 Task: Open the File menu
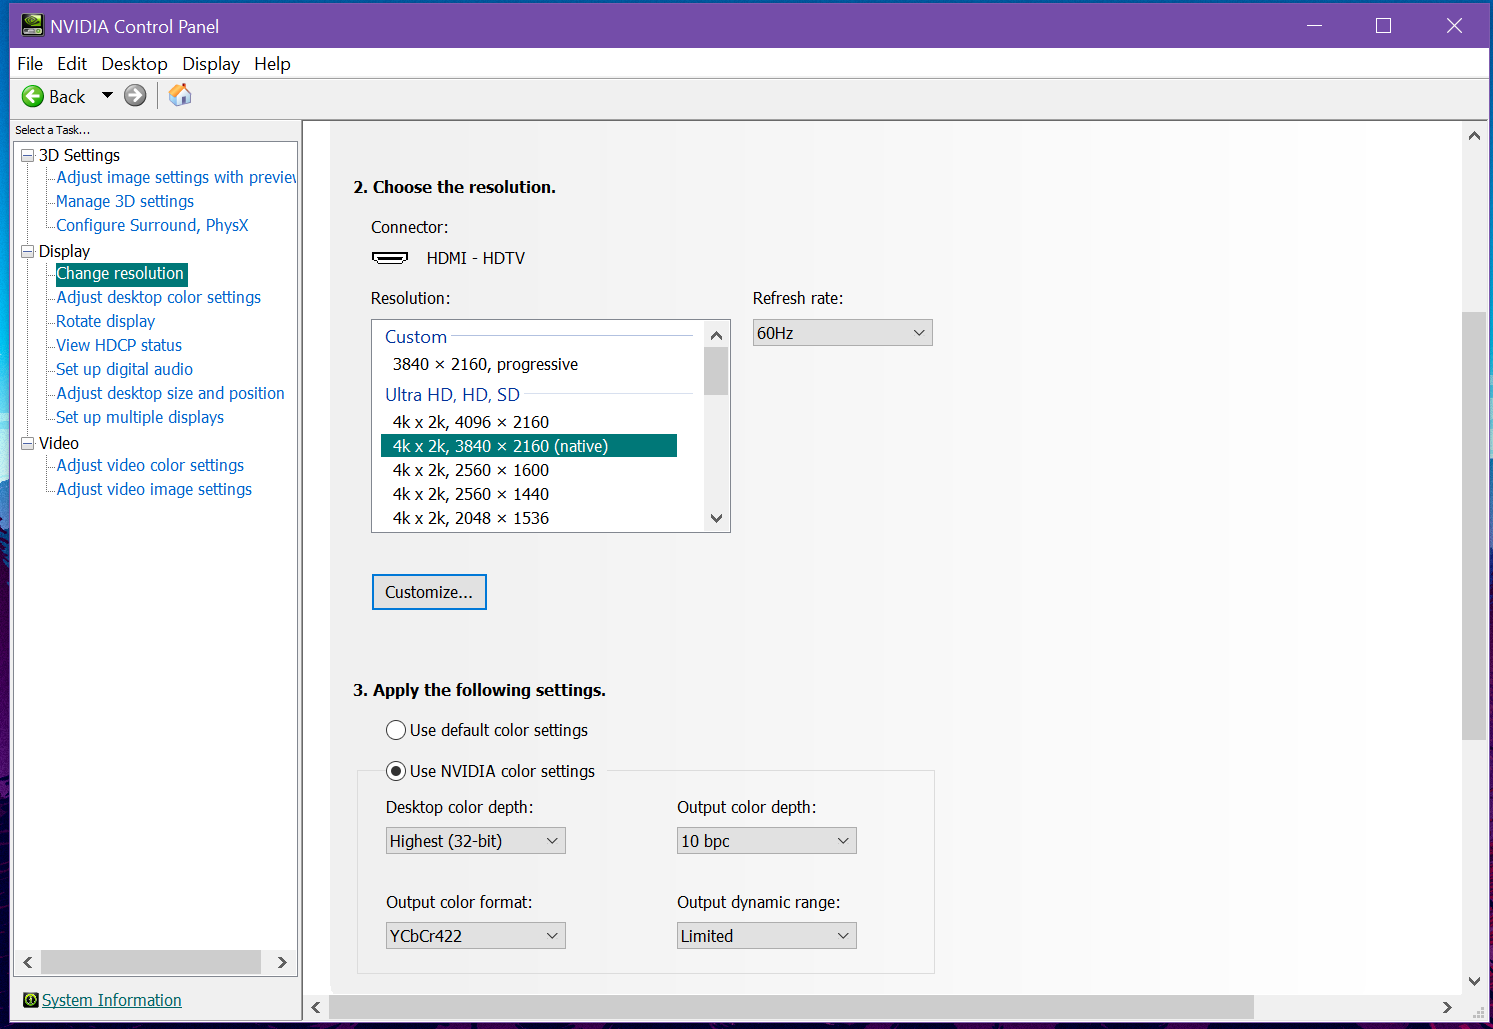pos(30,64)
